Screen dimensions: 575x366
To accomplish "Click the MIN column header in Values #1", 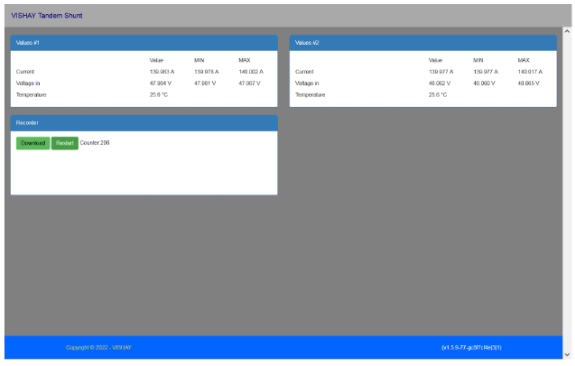I will [199, 60].
